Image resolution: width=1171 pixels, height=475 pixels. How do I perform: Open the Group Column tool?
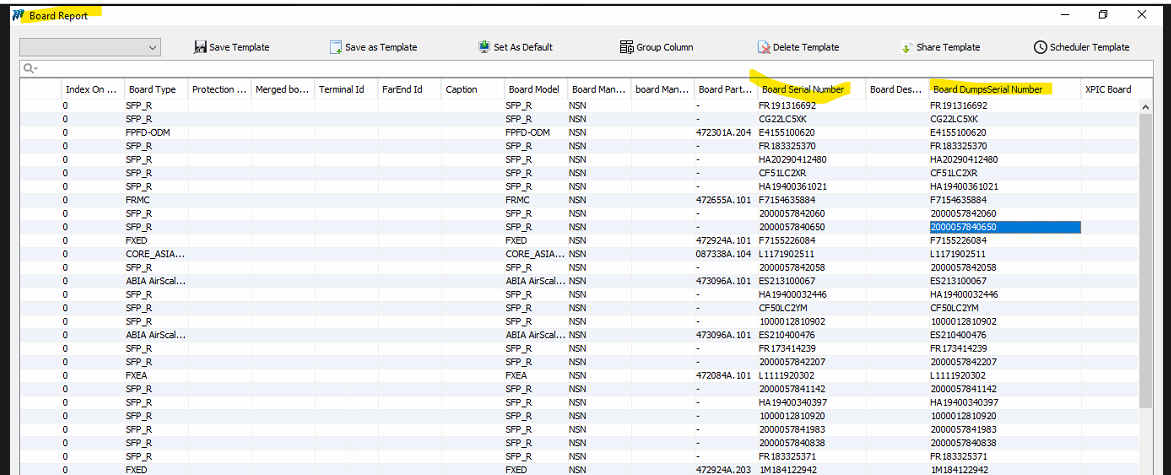pyautogui.click(x=627, y=47)
